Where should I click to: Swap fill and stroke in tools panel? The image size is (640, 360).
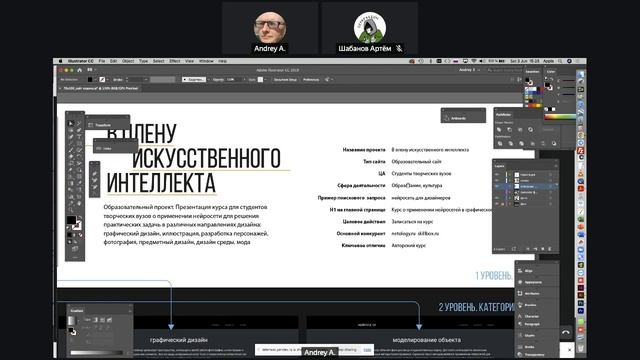pyautogui.click(x=80, y=218)
